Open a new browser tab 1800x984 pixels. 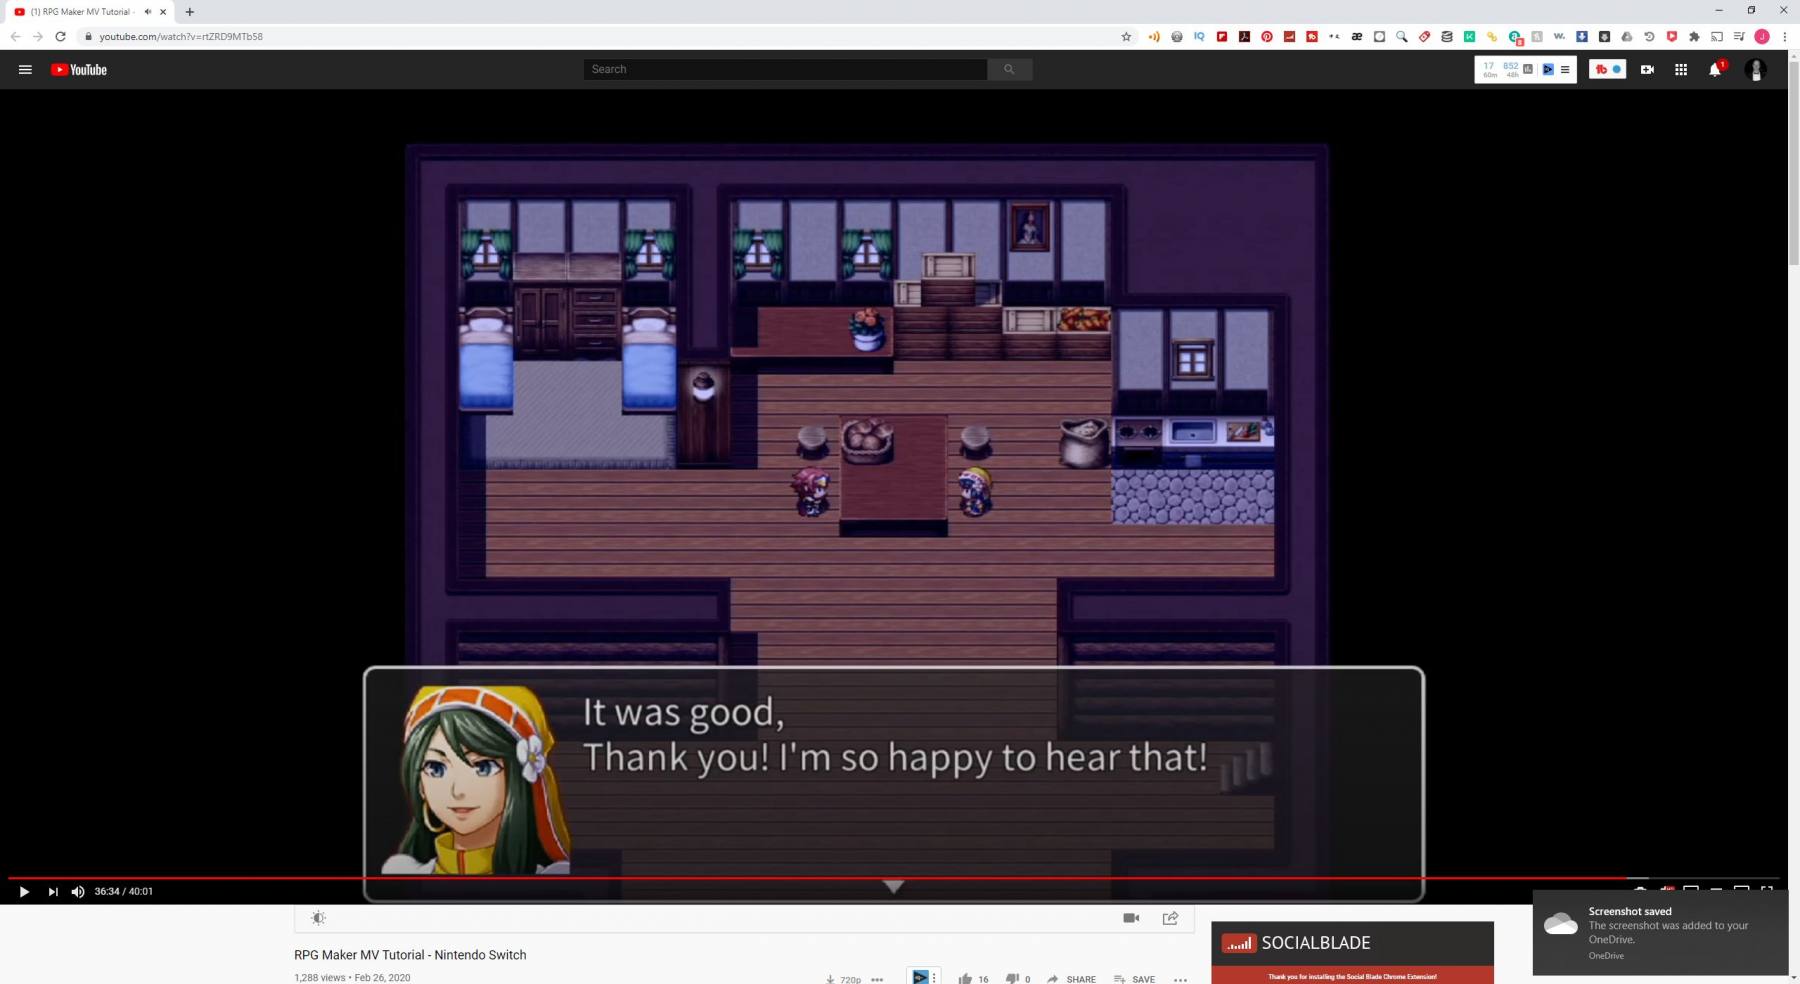(x=190, y=12)
